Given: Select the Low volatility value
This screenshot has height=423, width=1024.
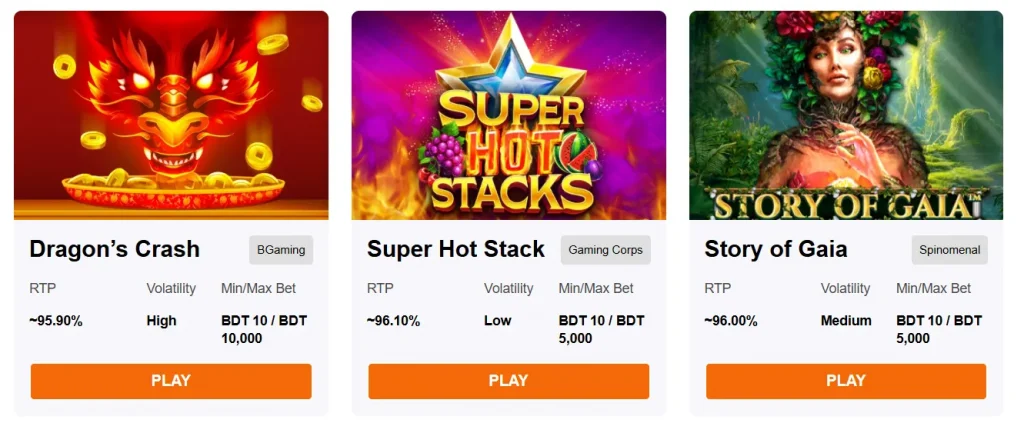Looking at the screenshot, I should click(x=498, y=321).
